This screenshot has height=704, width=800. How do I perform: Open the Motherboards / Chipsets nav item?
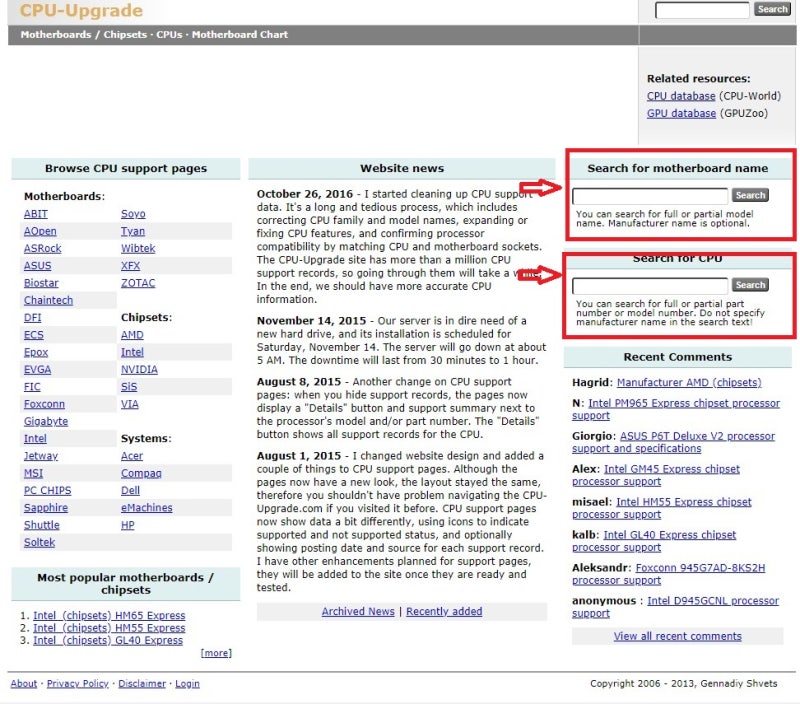coord(84,35)
